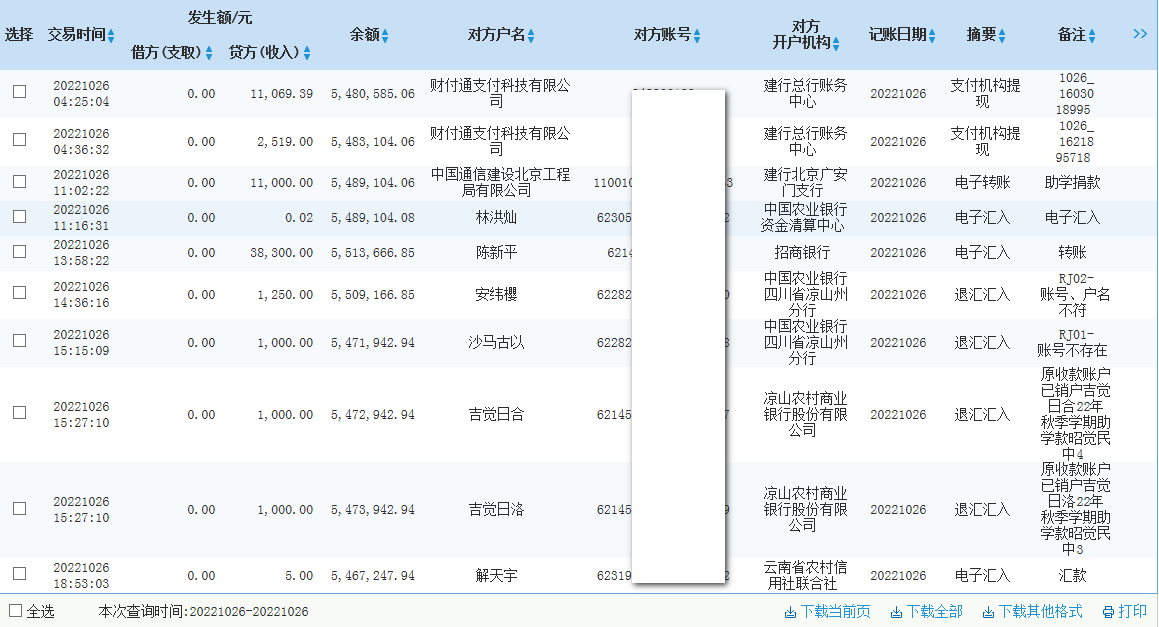Click the 记账日期 column header text
Image resolution: width=1159 pixels, height=627 pixels.
click(x=897, y=35)
